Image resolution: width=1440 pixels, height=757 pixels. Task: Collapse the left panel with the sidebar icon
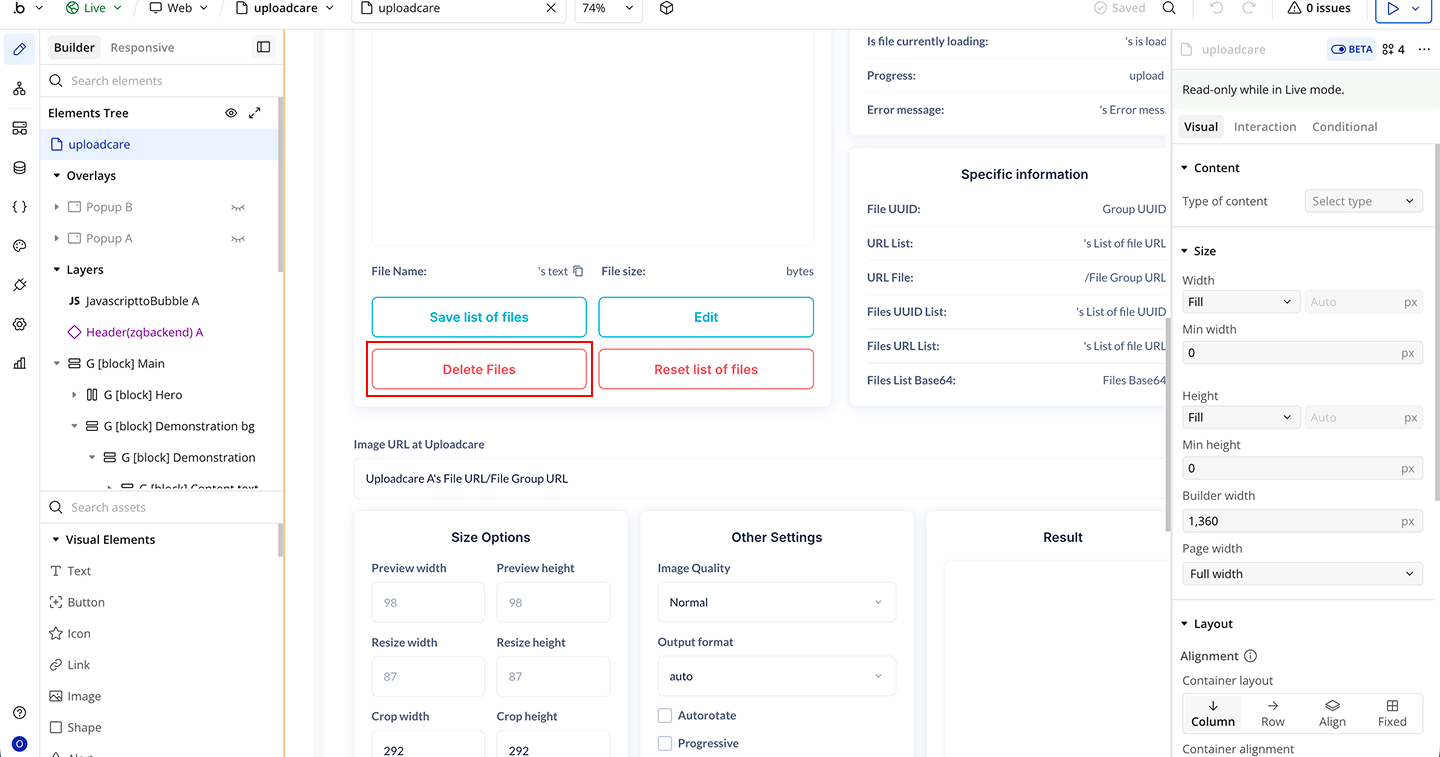pos(263,47)
